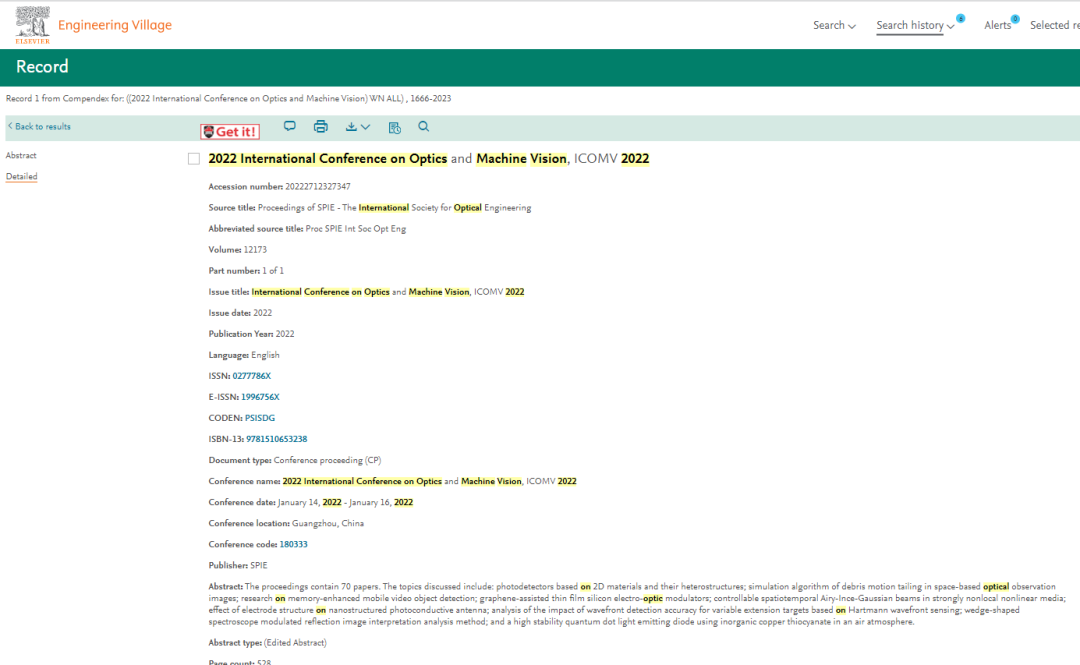This screenshot has width=1080, height=665.
Task: Expand the Search history menu
Action: [915, 25]
